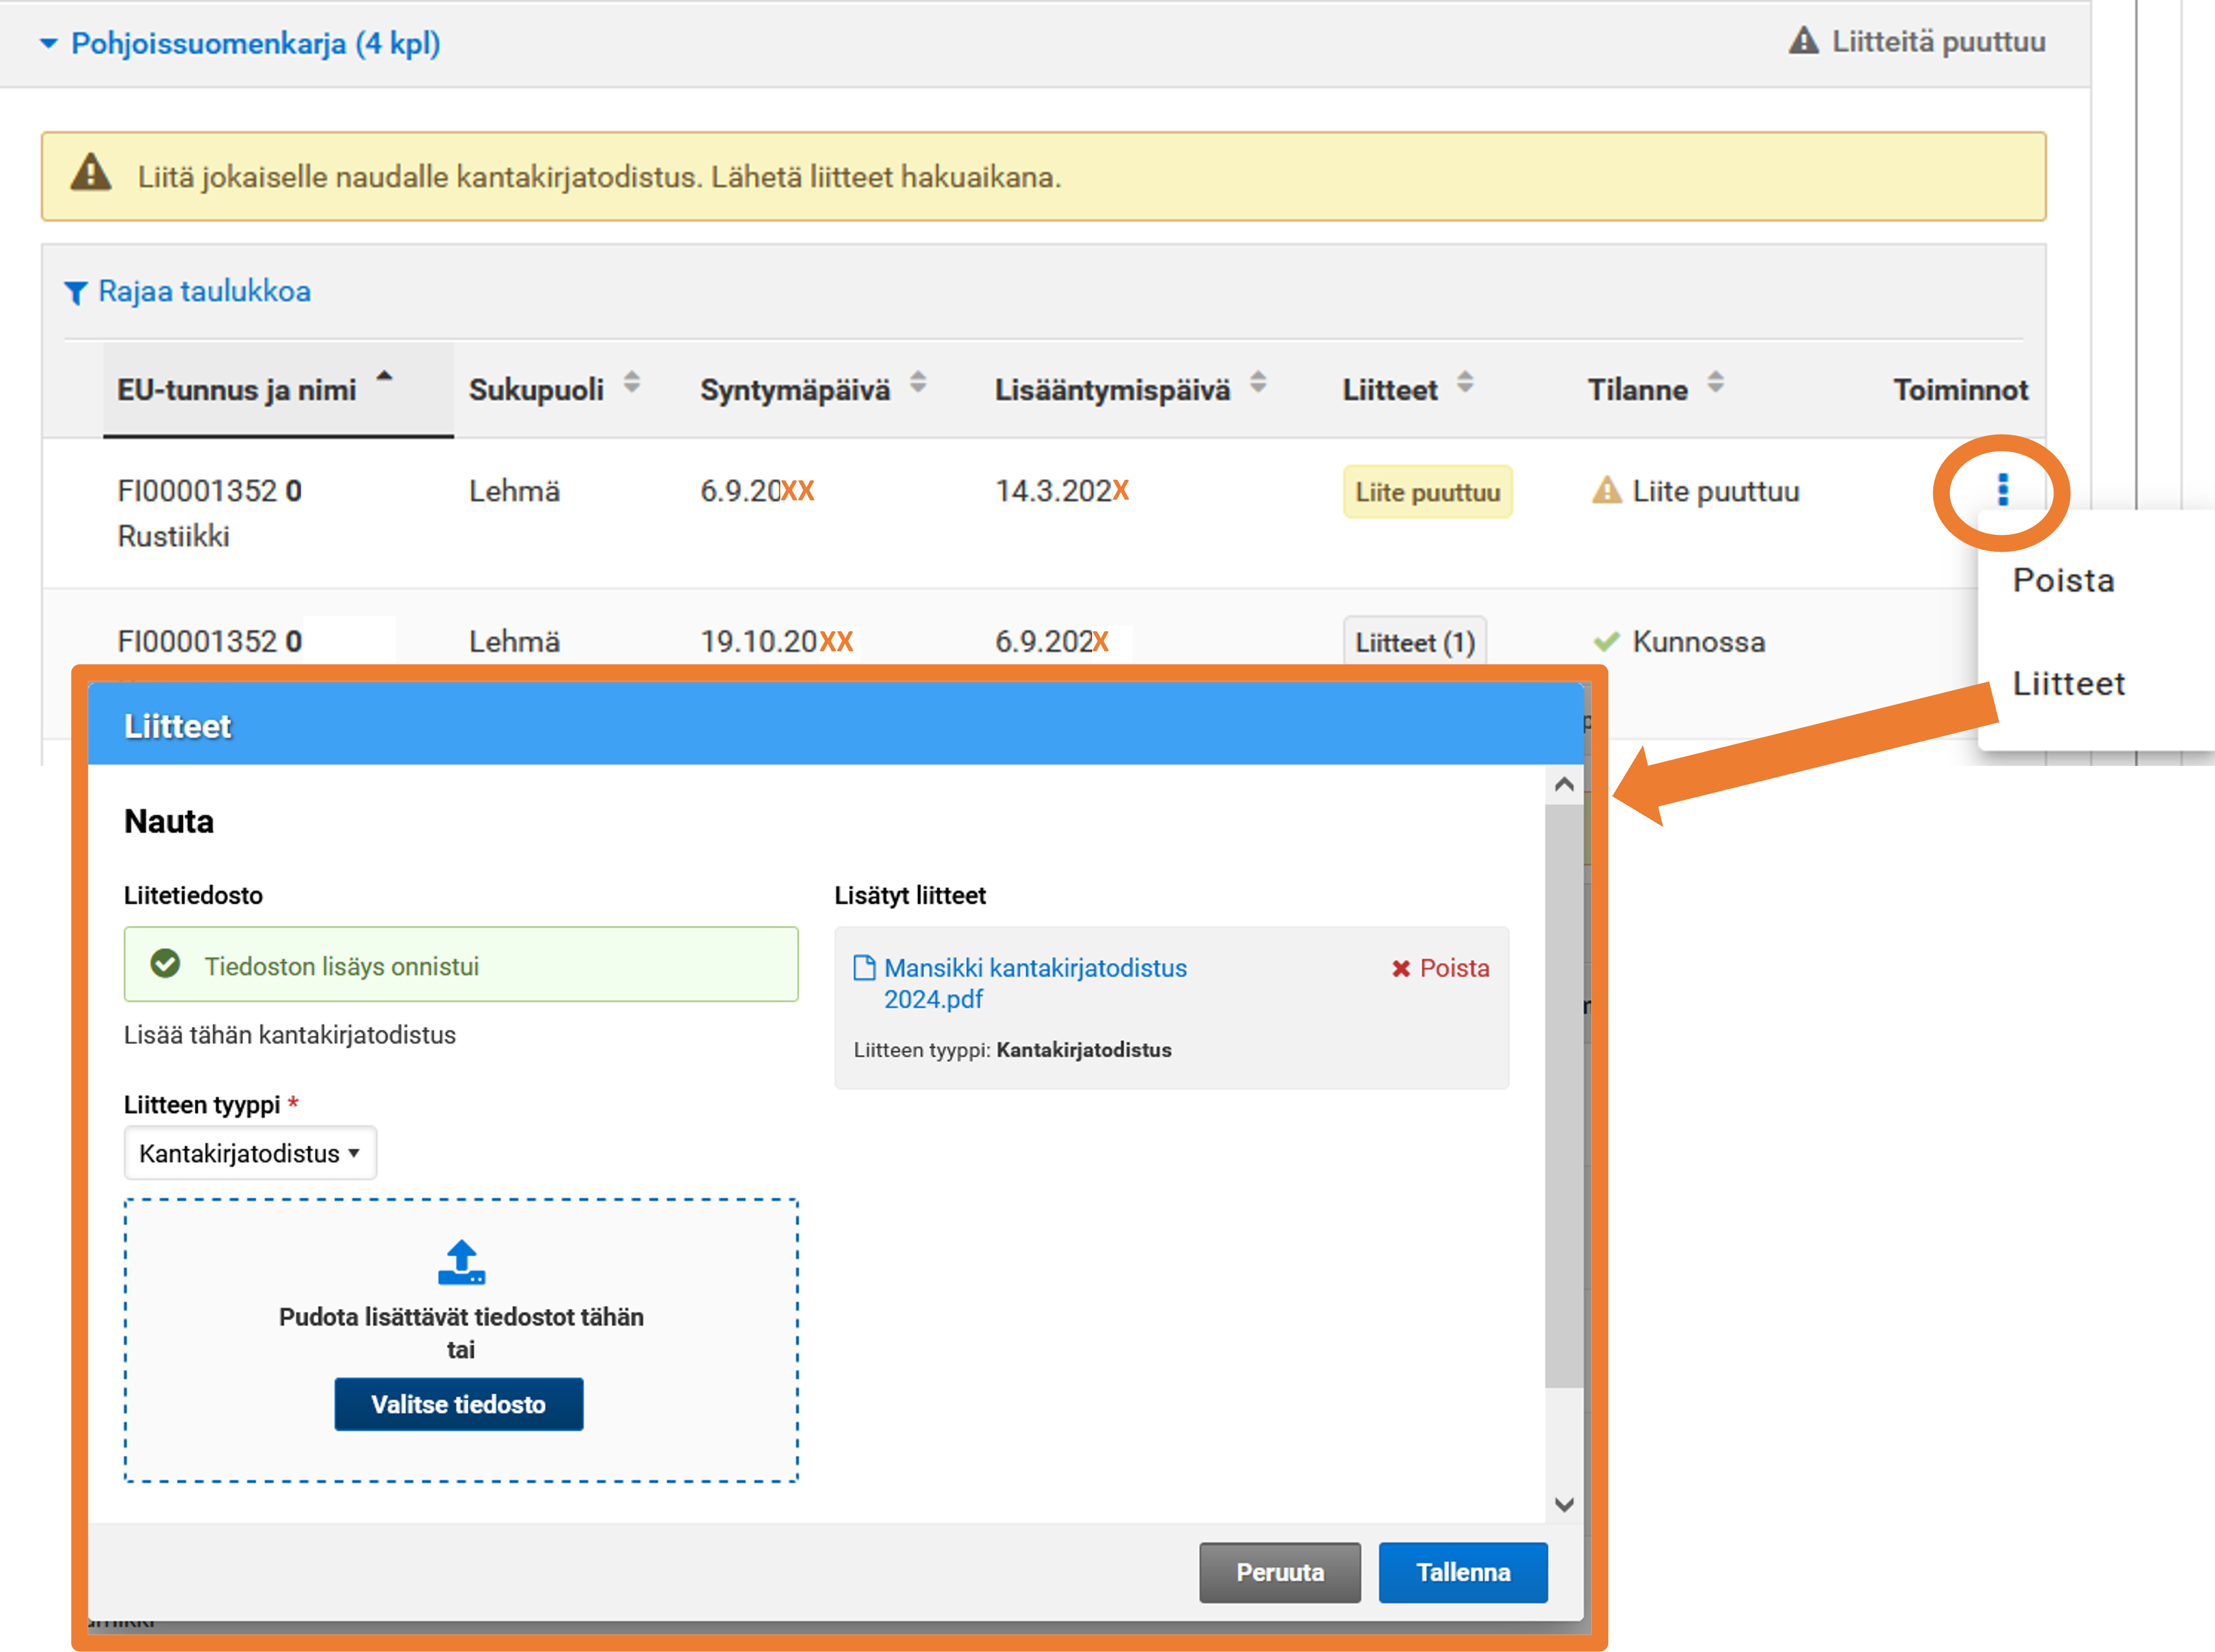This screenshot has height=1652, width=2215.
Task: Choose Liitteet from the actions menu
Action: pos(2068,684)
